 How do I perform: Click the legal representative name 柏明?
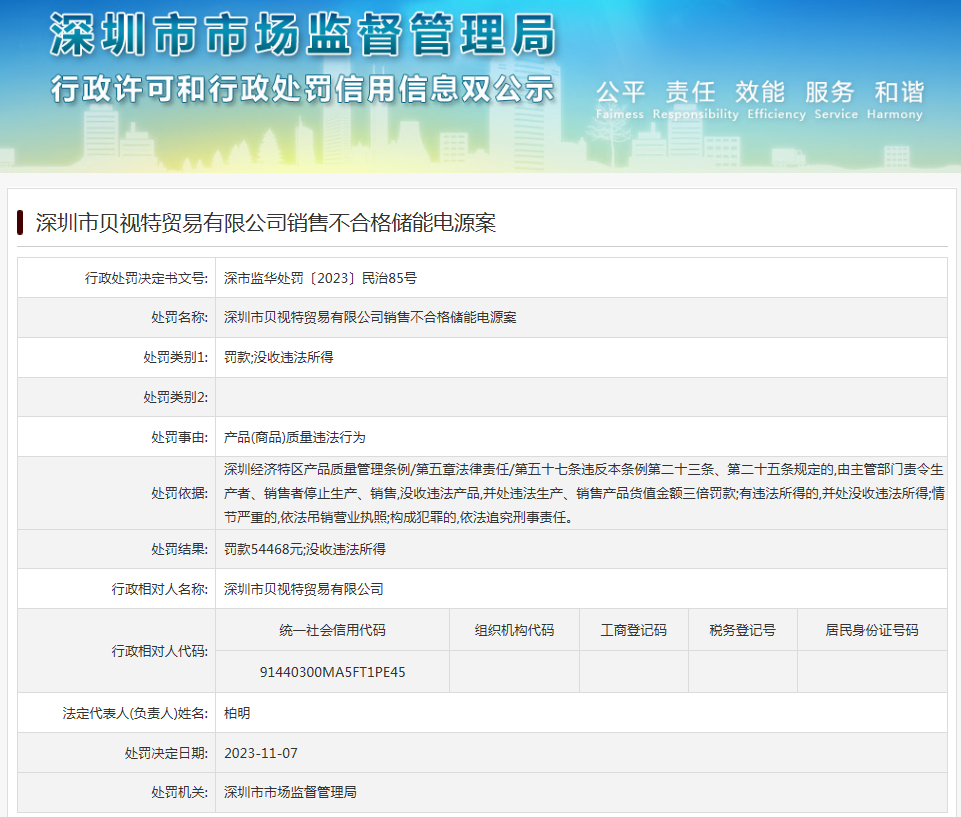point(237,713)
